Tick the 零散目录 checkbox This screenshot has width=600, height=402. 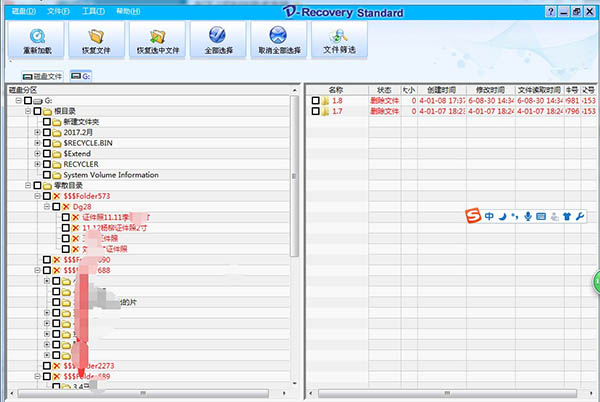click(x=37, y=186)
